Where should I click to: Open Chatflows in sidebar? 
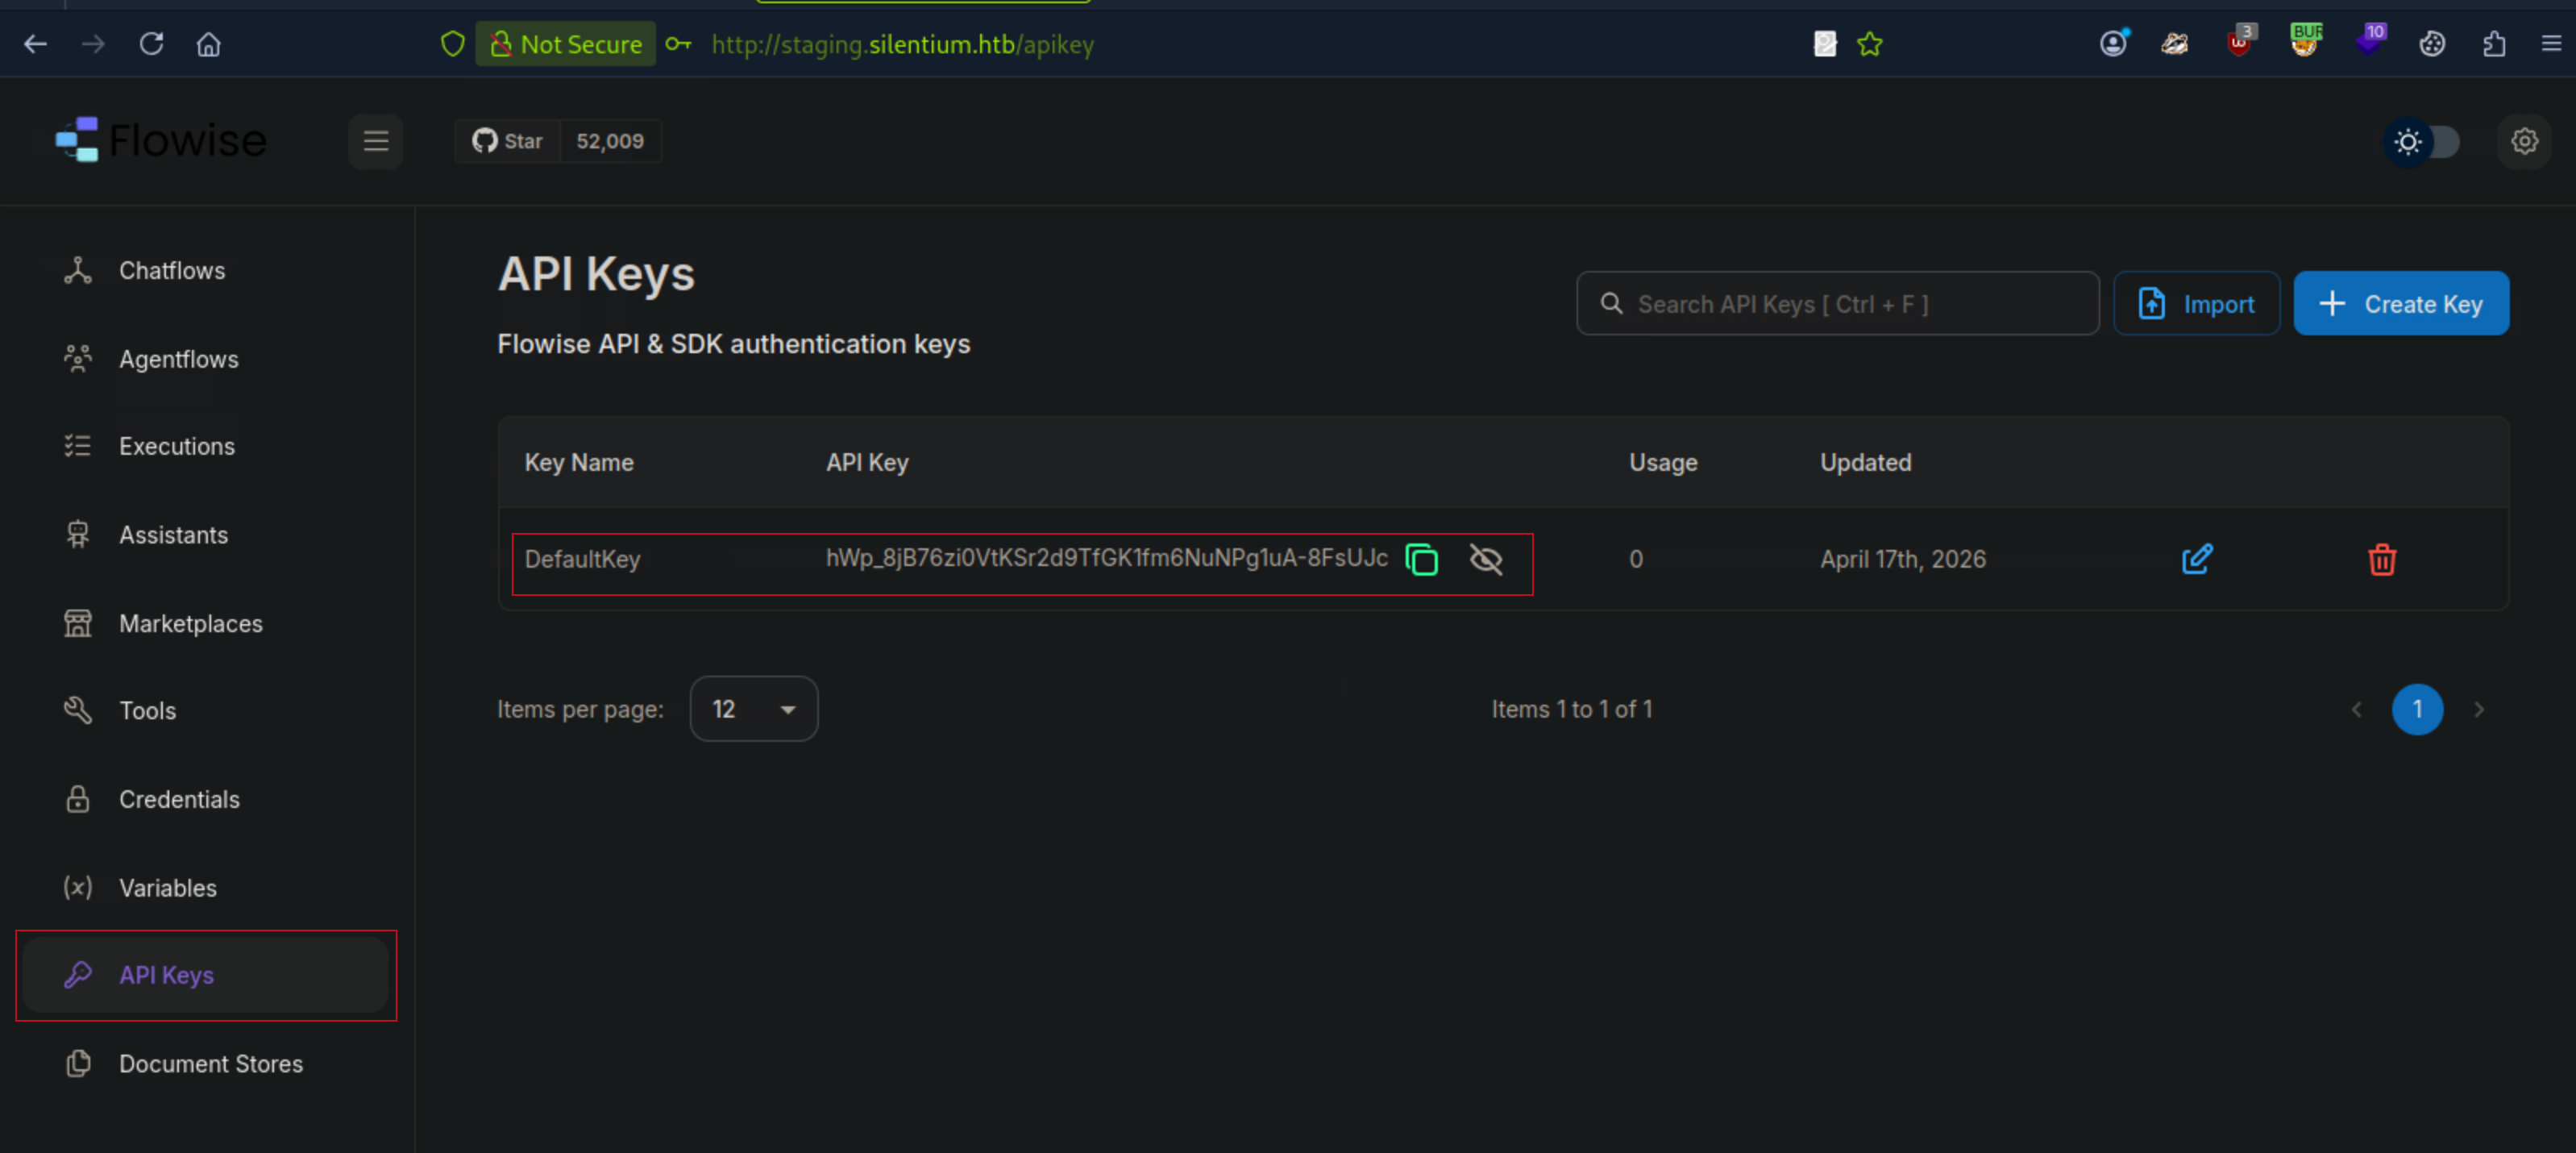pos(172,270)
